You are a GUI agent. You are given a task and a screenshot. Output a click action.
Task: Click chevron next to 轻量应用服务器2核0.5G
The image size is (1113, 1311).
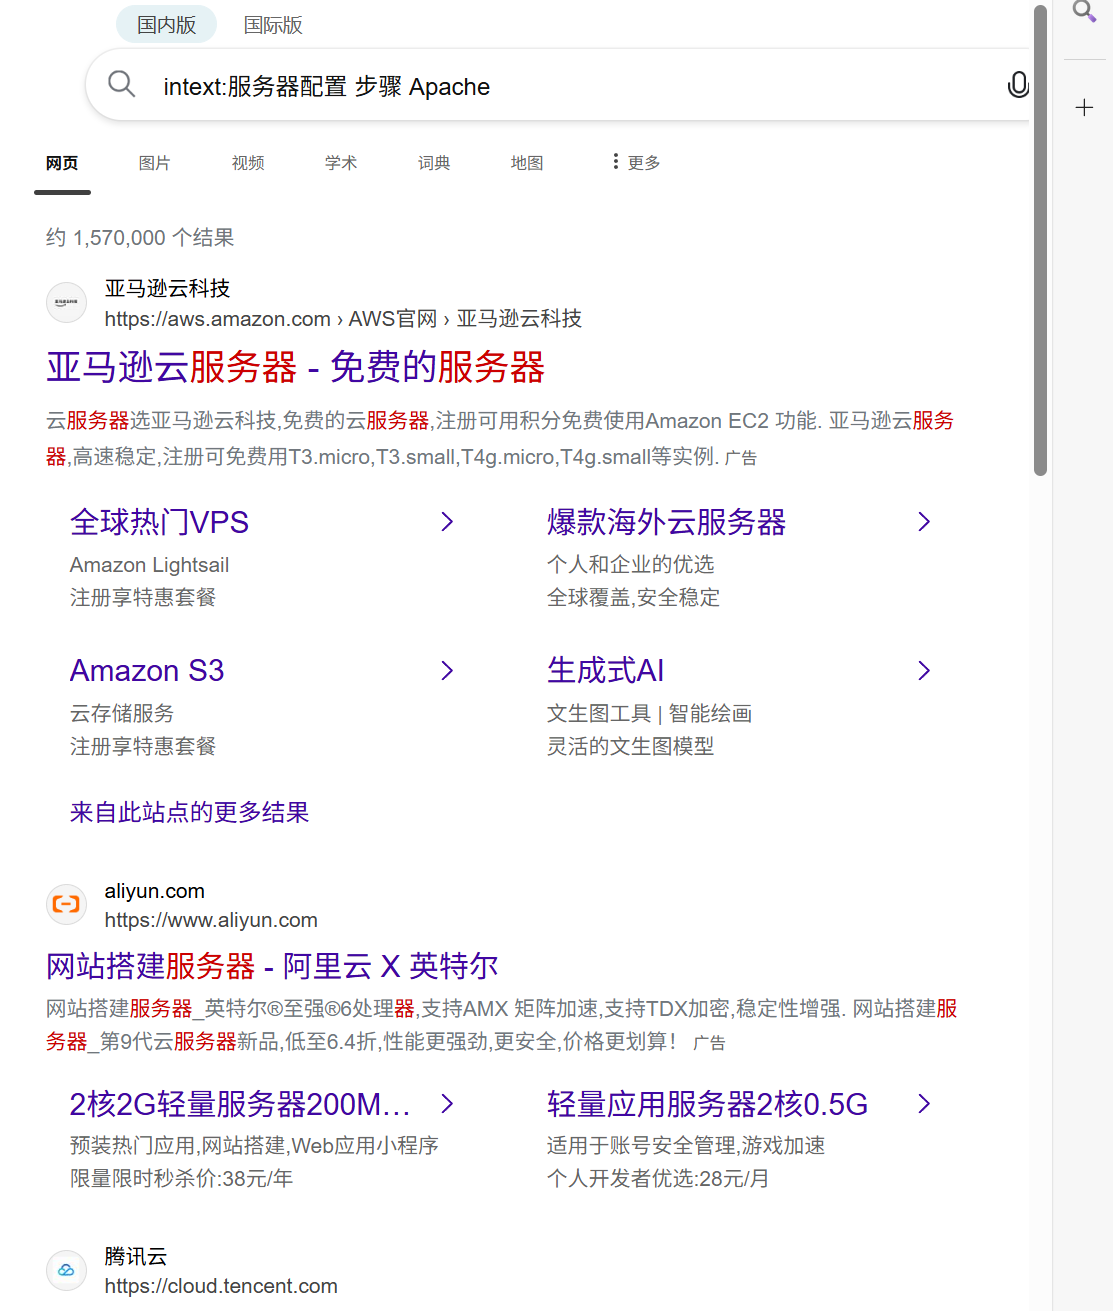tap(924, 1104)
